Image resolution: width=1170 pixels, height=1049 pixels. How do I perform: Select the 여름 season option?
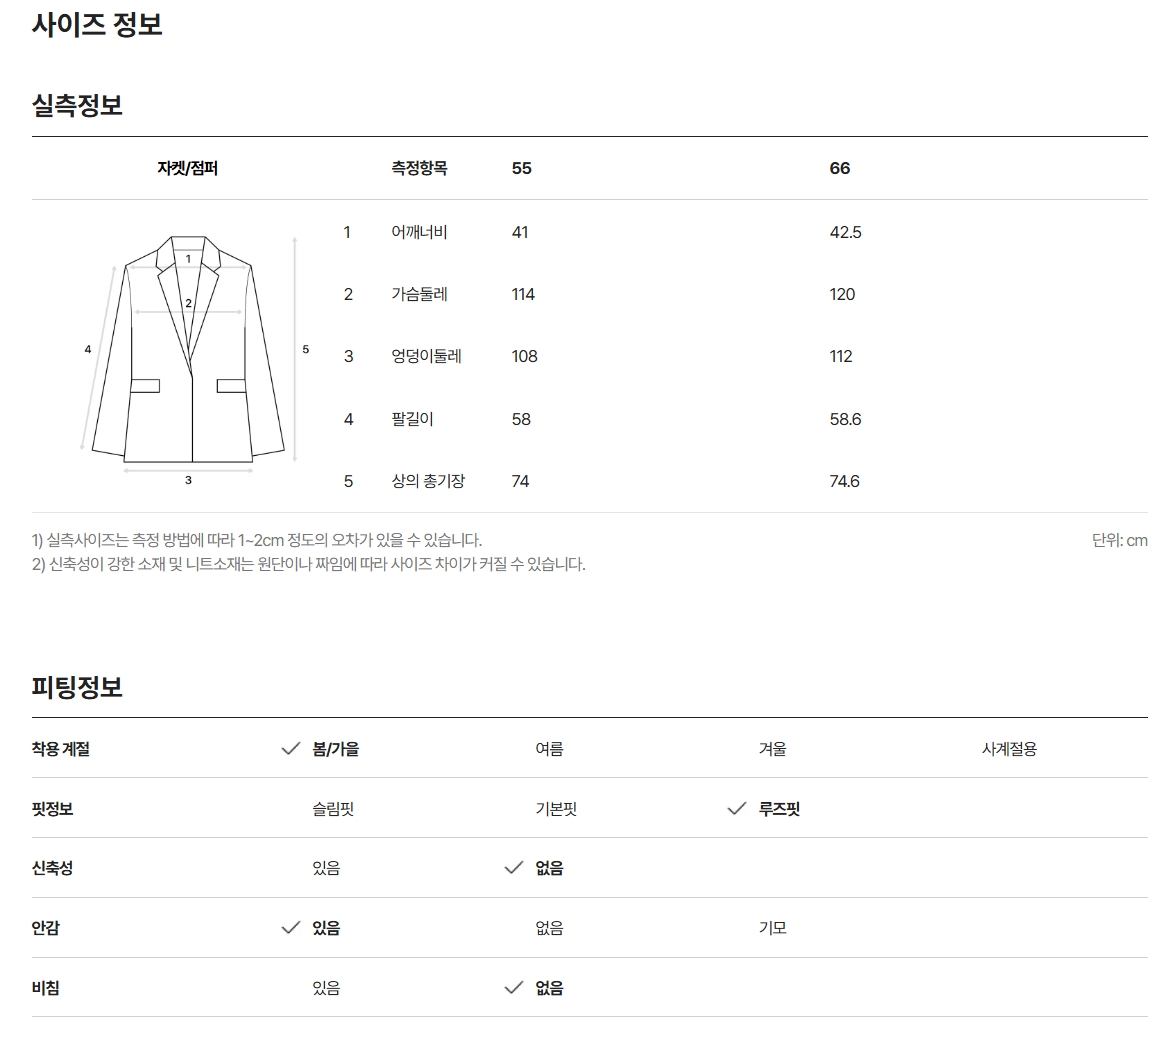[549, 748]
